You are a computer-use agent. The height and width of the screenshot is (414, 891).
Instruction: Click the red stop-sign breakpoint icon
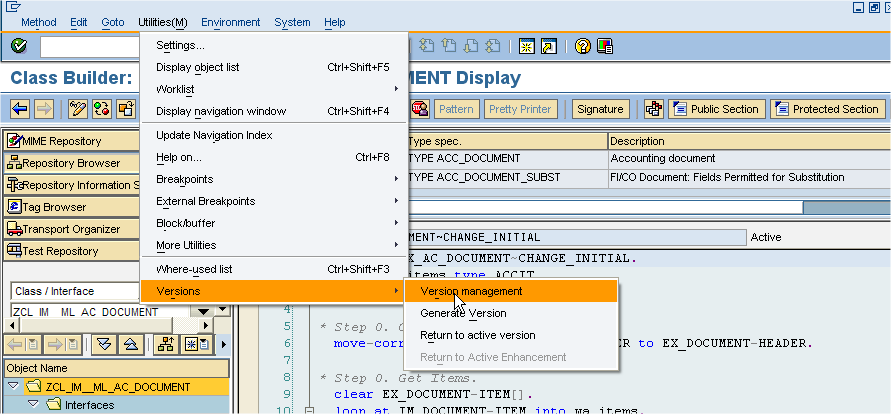pos(419,109)
